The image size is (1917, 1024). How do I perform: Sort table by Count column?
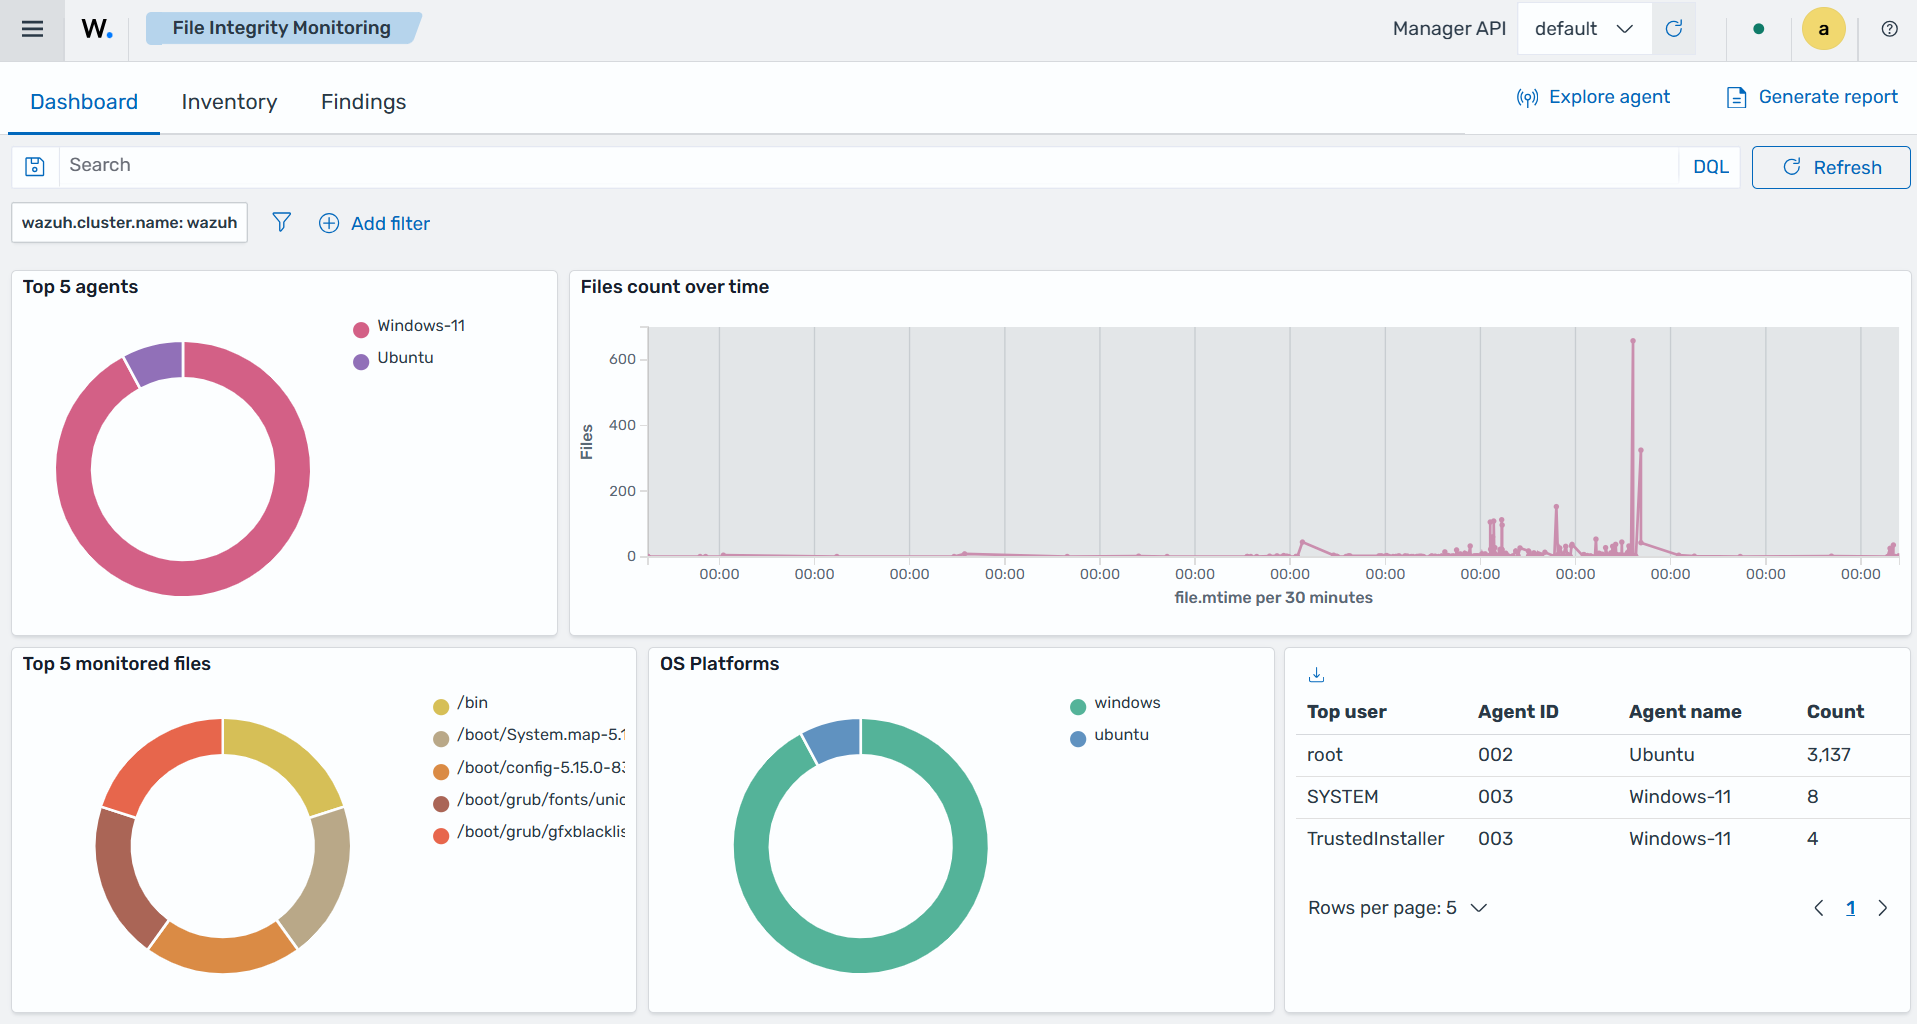1835,712
